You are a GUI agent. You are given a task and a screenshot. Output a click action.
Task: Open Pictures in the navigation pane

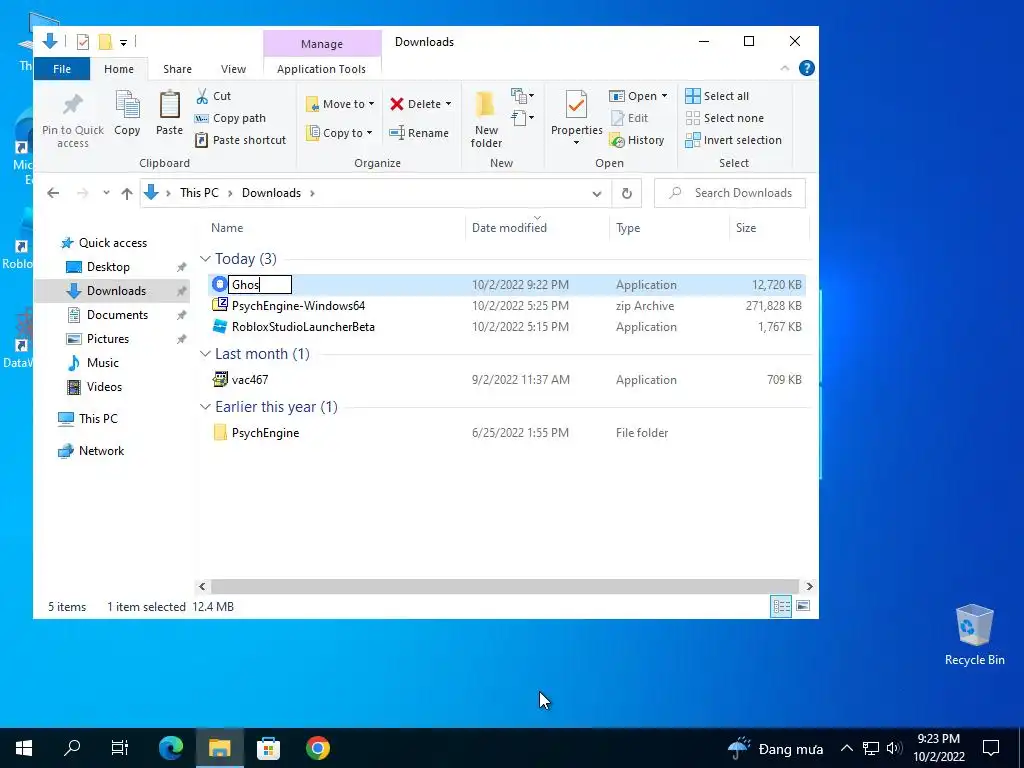pos(108,339)
